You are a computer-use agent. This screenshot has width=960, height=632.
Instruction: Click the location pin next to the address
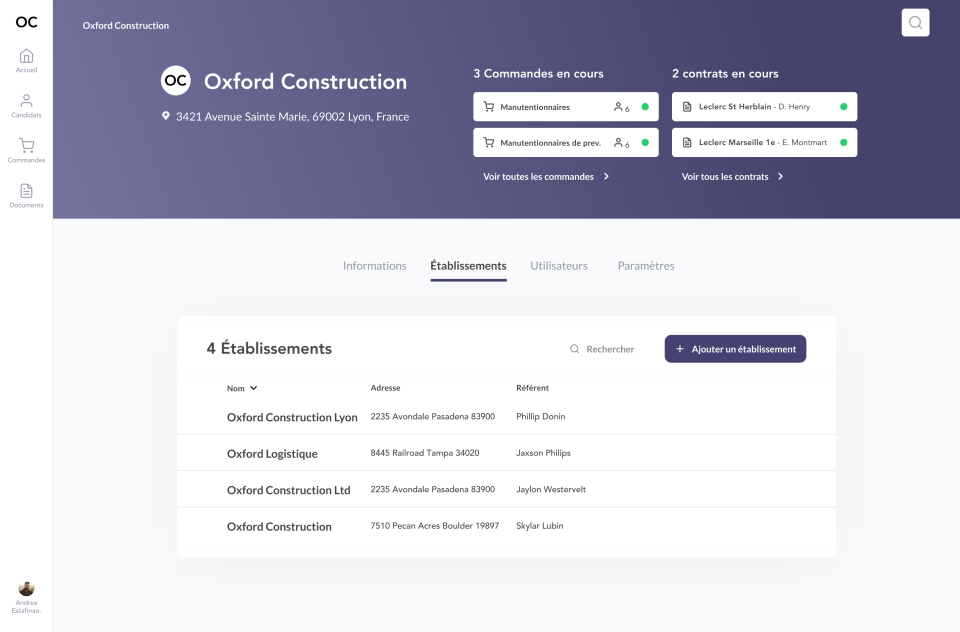pyautogui.click(x=165, y=116)
